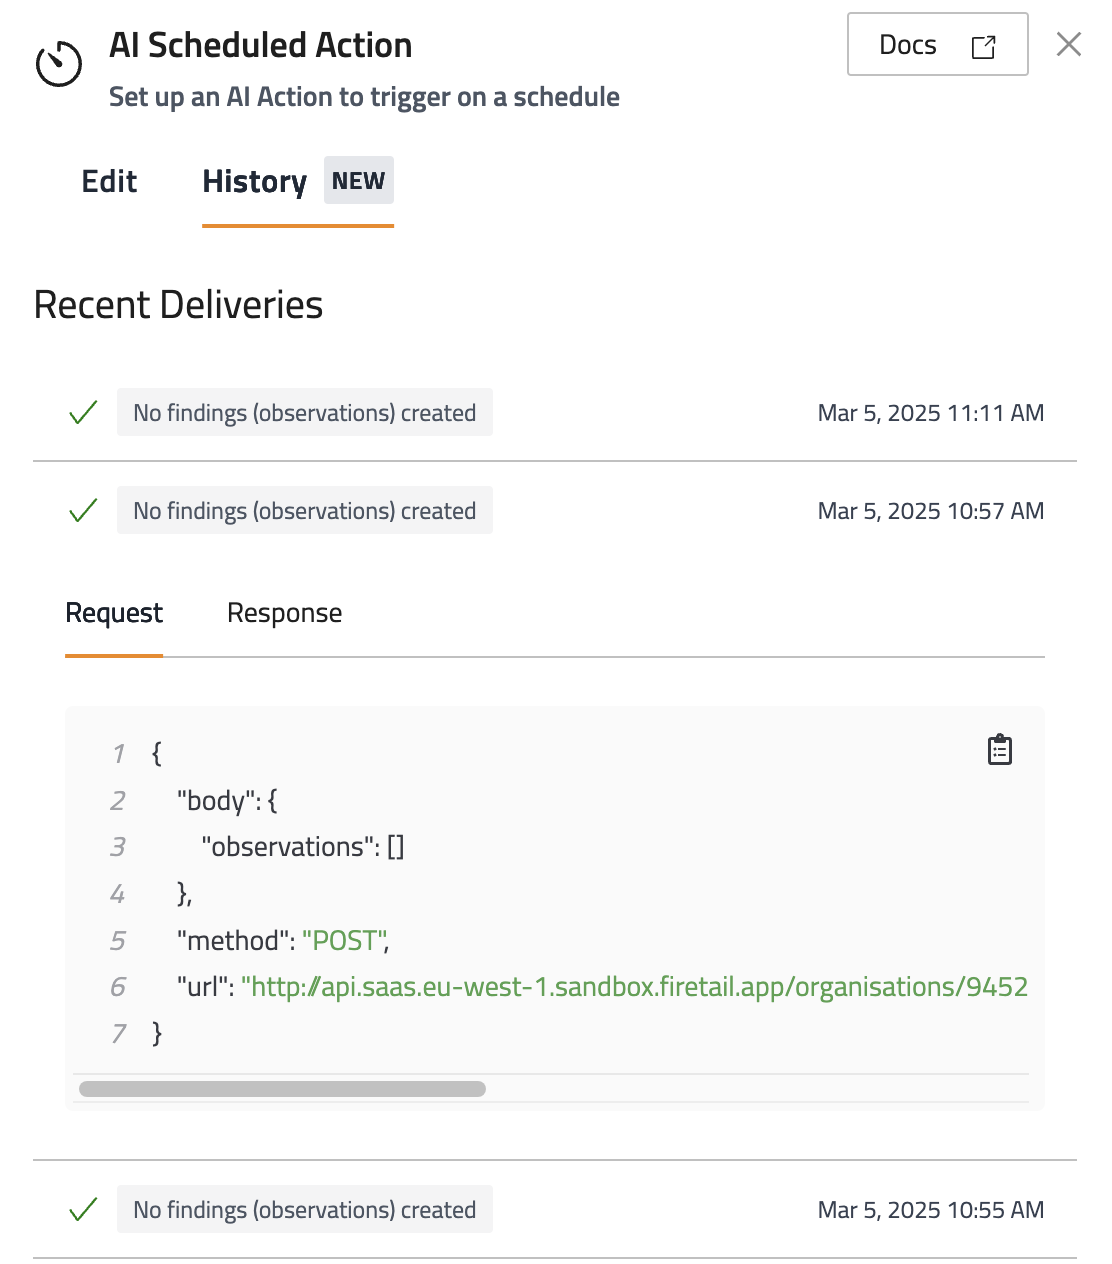This screenshot has height=1264, width=1112.
Task: Click the "POST" method value in JSON
Action: (344, 941)
